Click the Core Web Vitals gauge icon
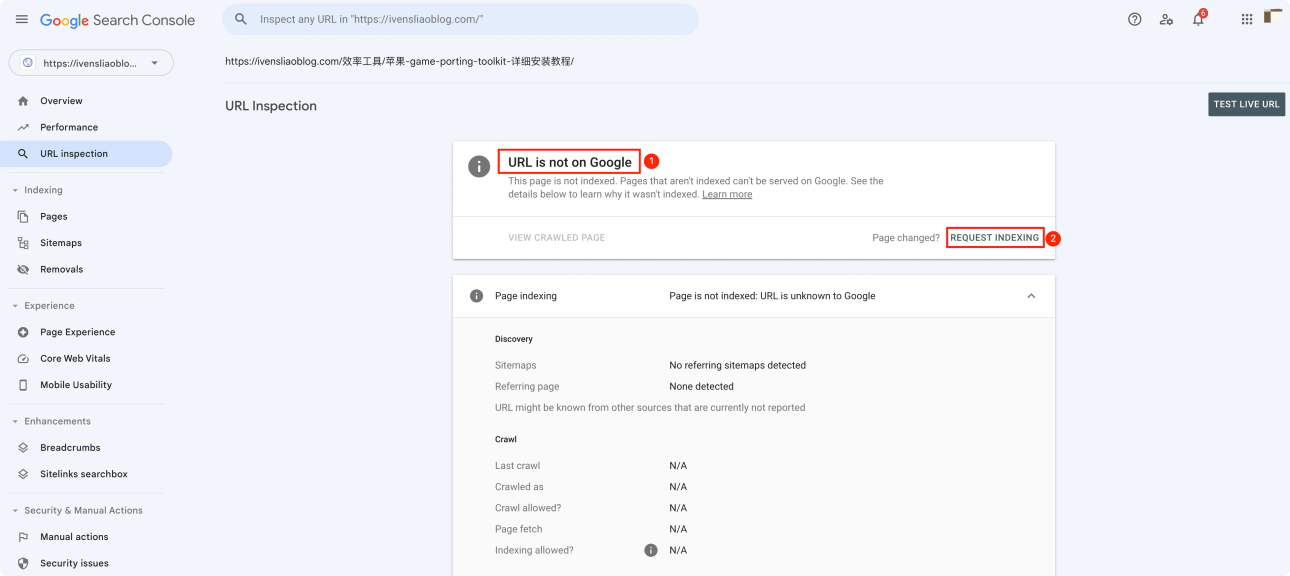The height and width of the screenshot is (576, 1290). [23, 358]
